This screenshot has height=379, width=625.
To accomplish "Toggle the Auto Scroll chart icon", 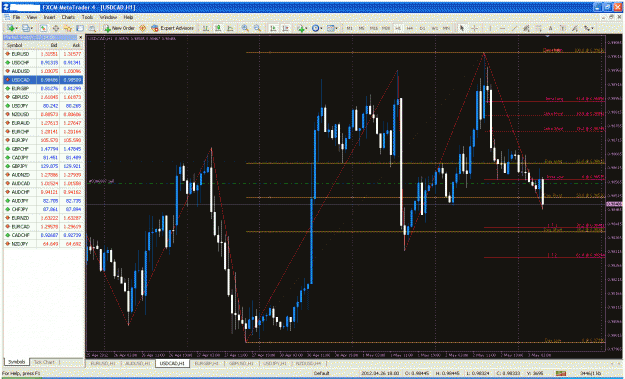I will pyautogui.click(x=273, y=28).
